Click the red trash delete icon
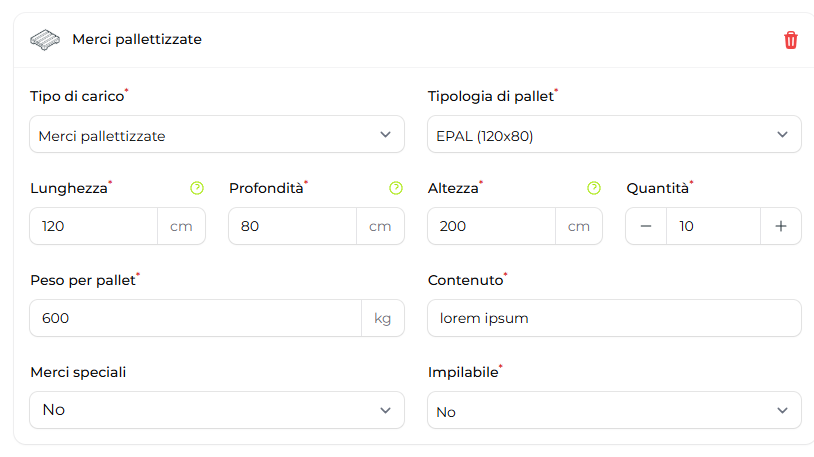Image resolution: width=814 pixels, height=457 pixels. (791, 40)
